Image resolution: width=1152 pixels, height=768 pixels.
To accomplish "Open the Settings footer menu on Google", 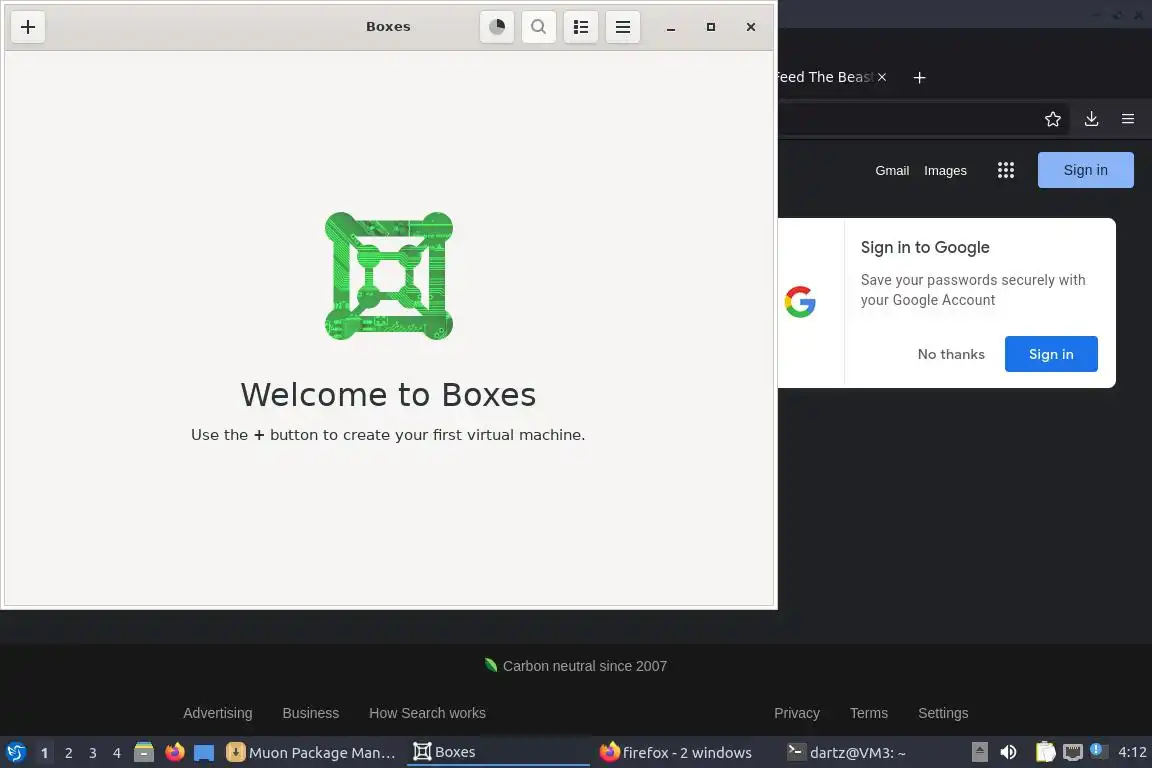I will 943,713.
